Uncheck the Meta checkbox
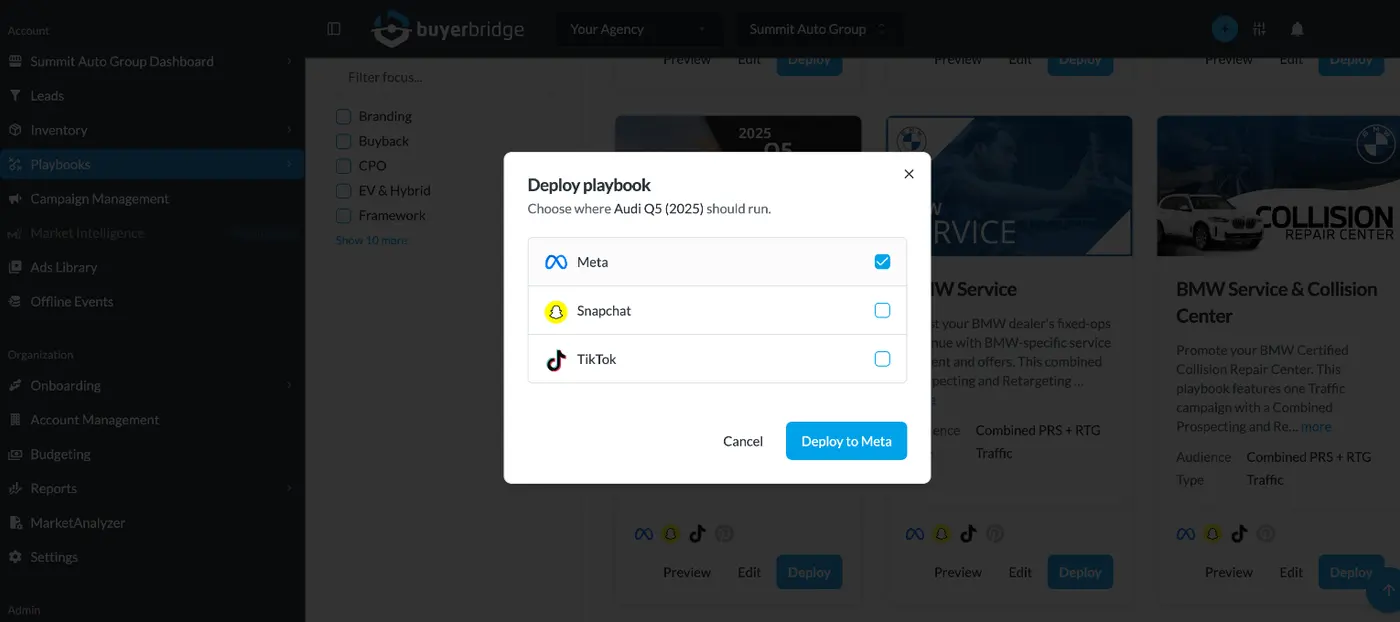Image resolution: width=1400 pixels, height=622 pixels. tap(882, 262)
